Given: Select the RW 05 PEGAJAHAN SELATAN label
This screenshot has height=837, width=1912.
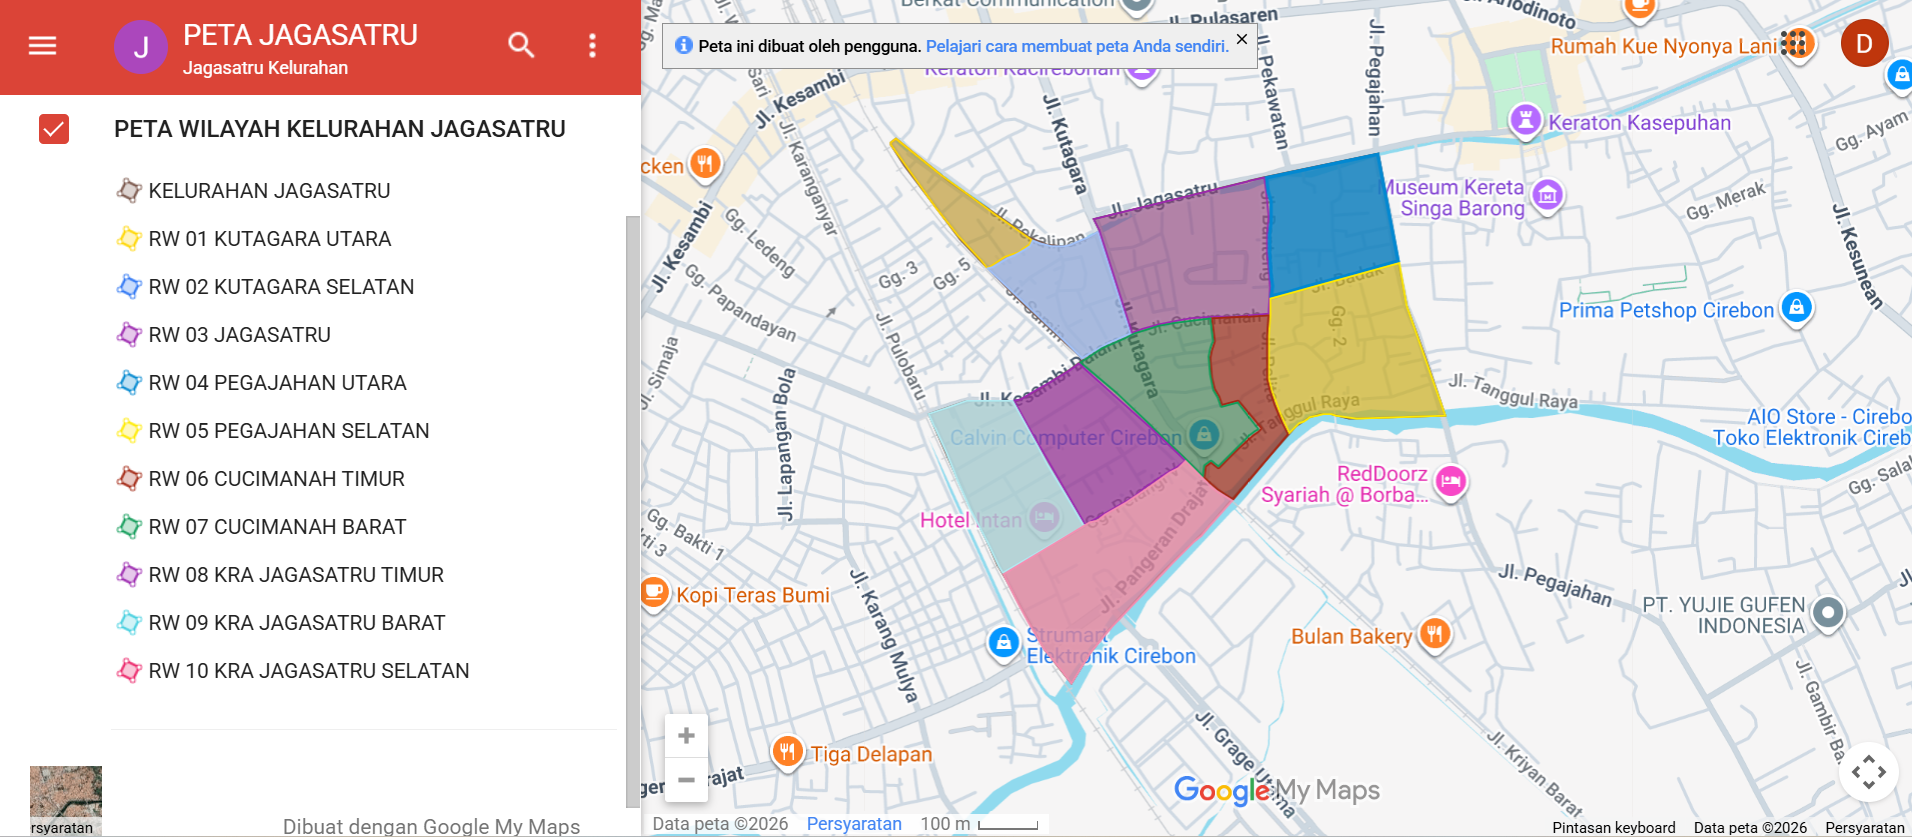Looking at the screenshot, I should [289, 431].
